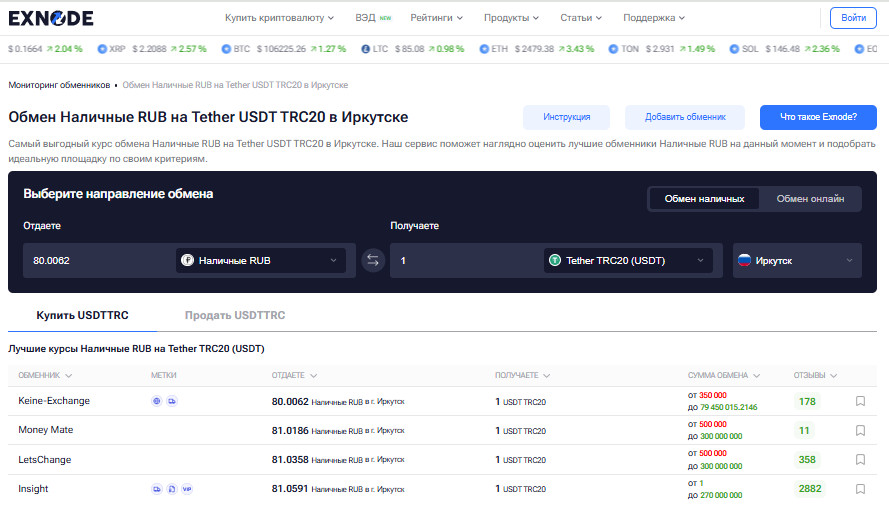The height and width of the screenshot is (505, 889).
Task: Click Что такое Exnode? button
Action: click(x=818, y=117)
